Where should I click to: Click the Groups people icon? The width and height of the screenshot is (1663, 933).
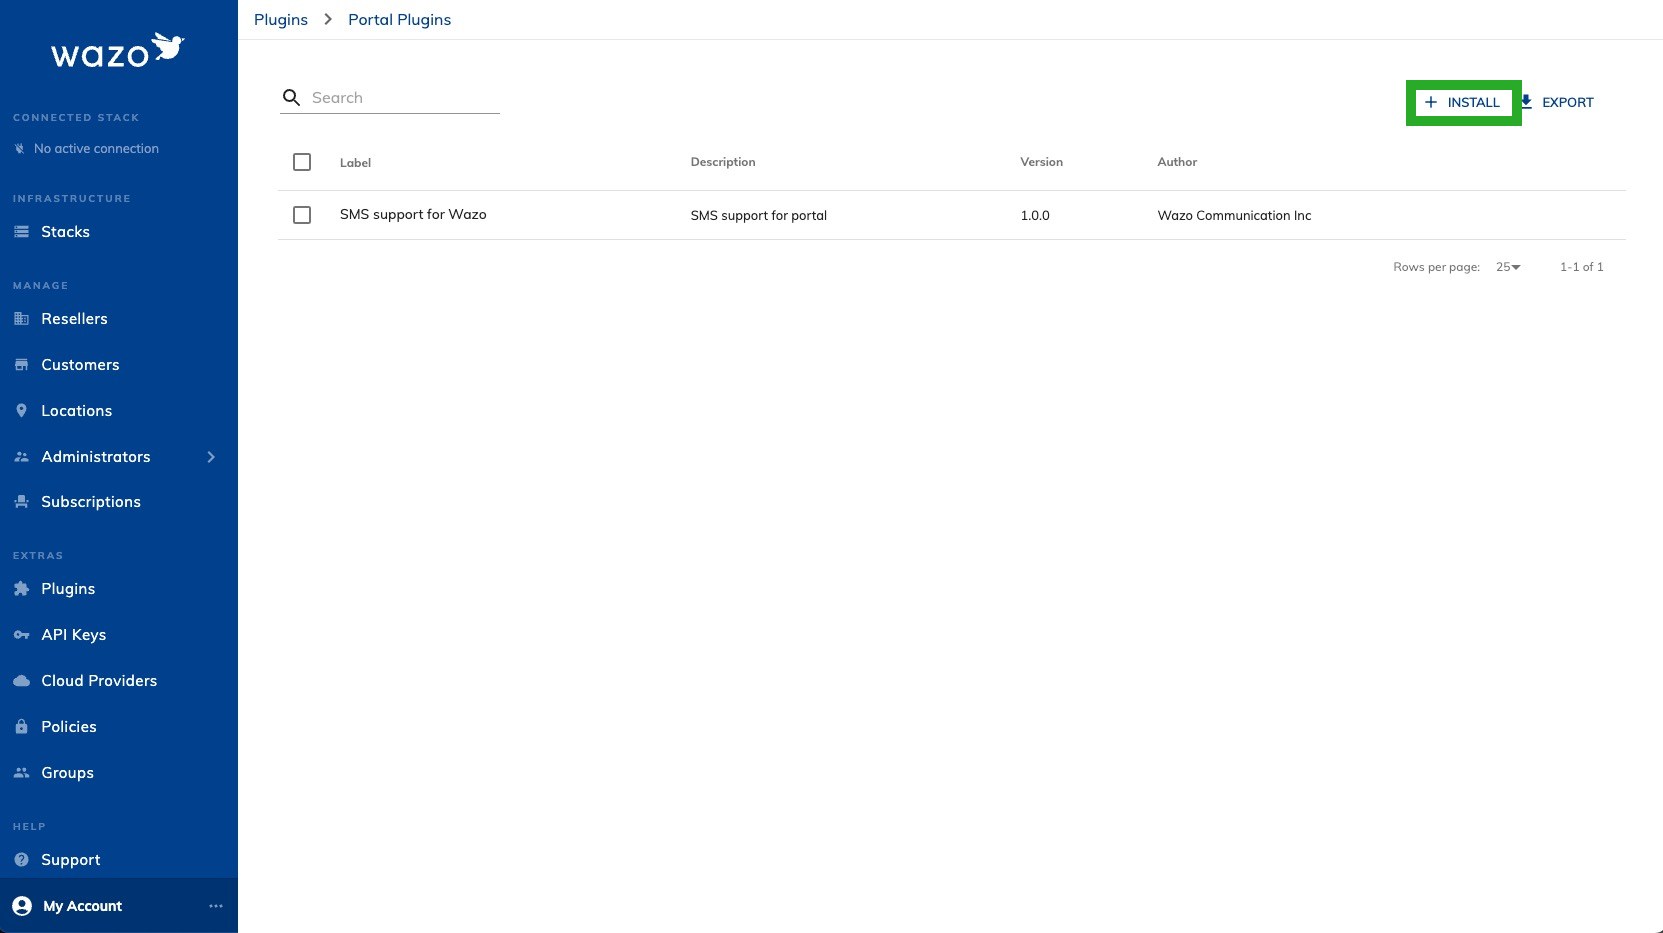[21, 773]
